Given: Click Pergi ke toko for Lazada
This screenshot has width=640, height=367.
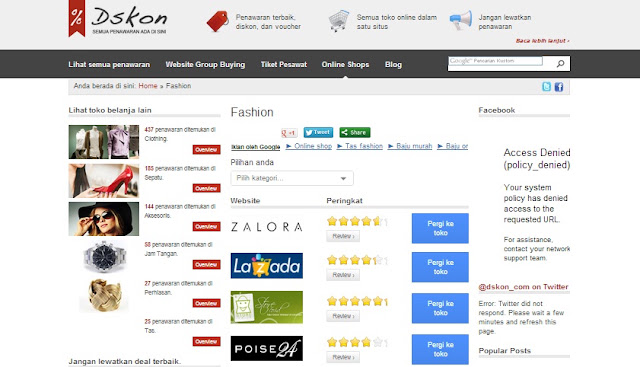Looking at the screenshot, I should click(x=440, y=267).
